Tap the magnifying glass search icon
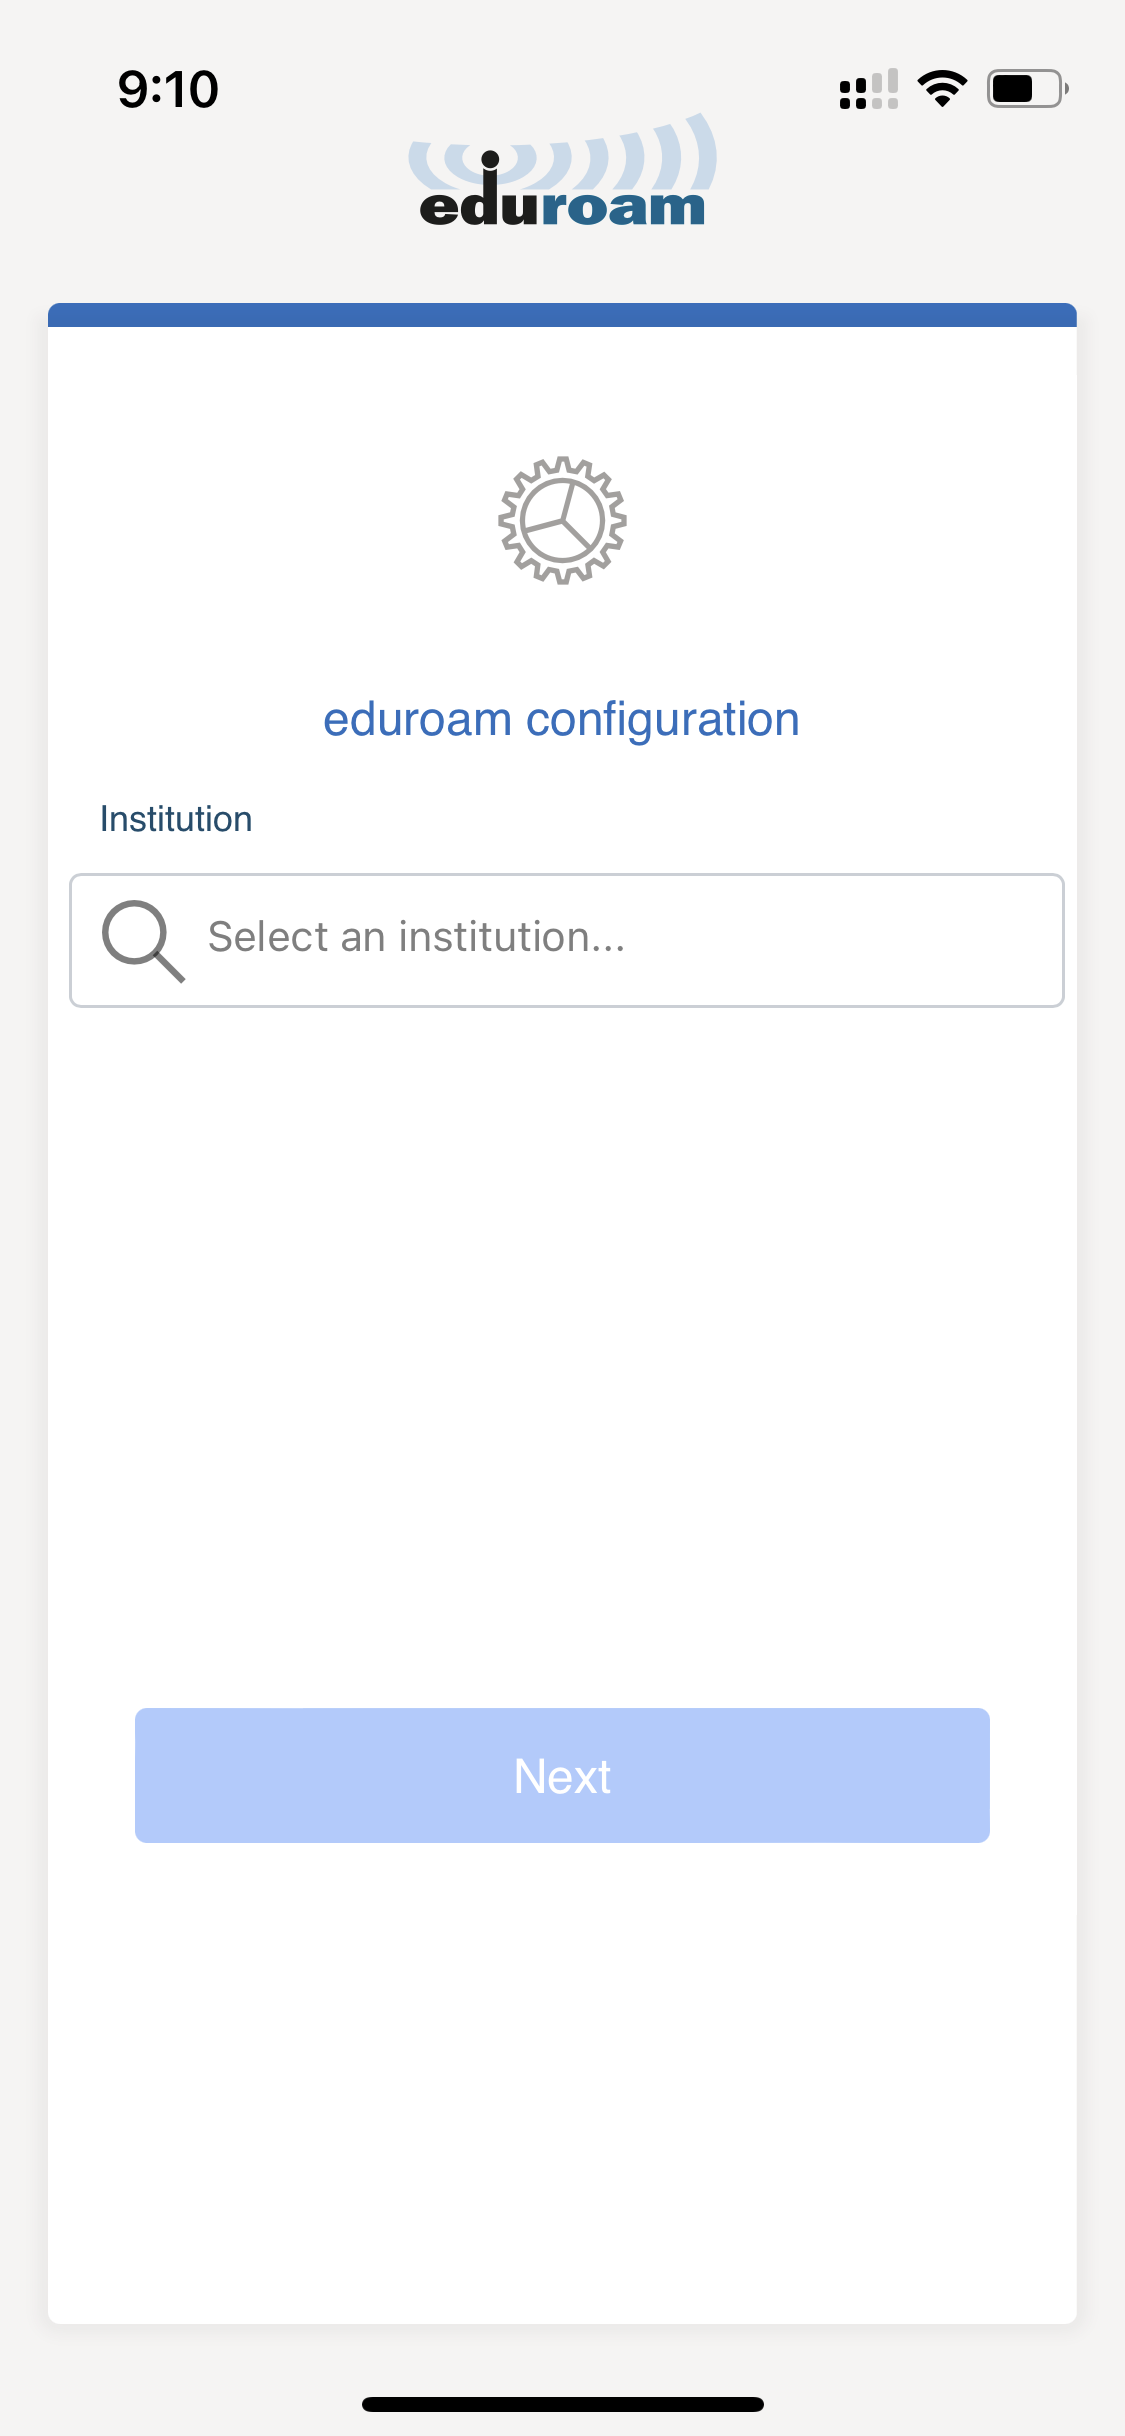Screen dimensions: 1125x2436 coord(142,940)
